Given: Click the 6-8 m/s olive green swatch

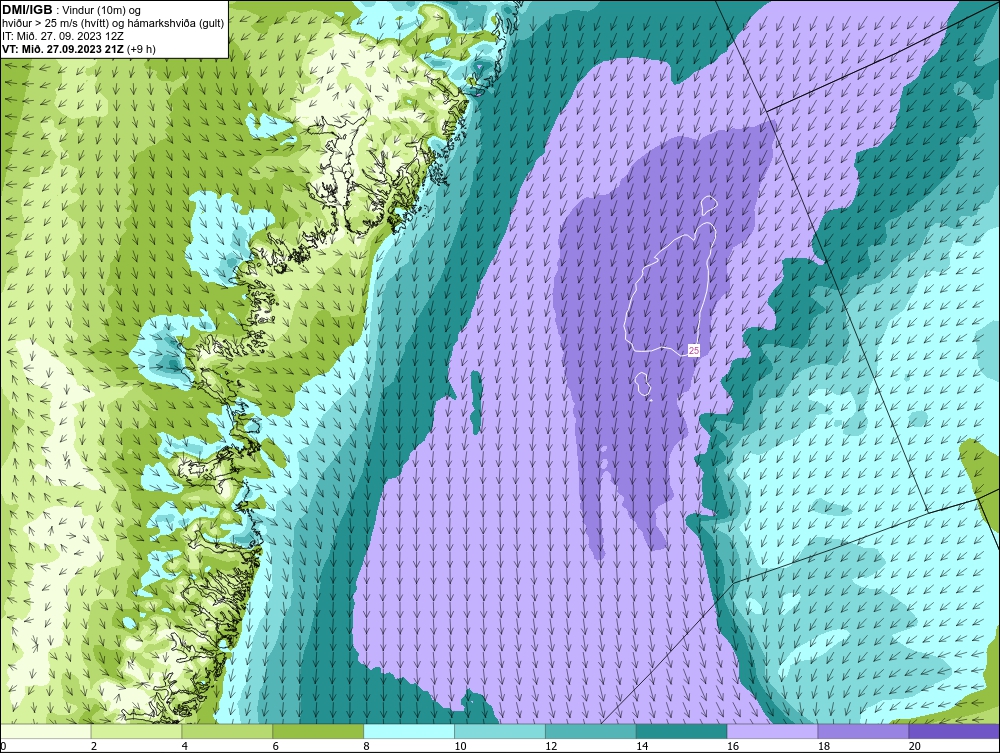Looking at the screenshot, I should click(318, 731).
